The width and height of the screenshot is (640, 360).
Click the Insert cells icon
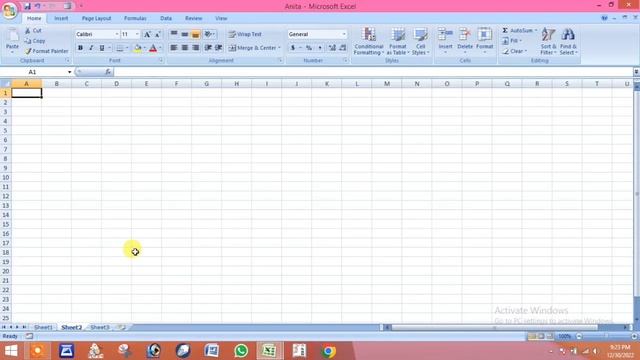point(445,34)
